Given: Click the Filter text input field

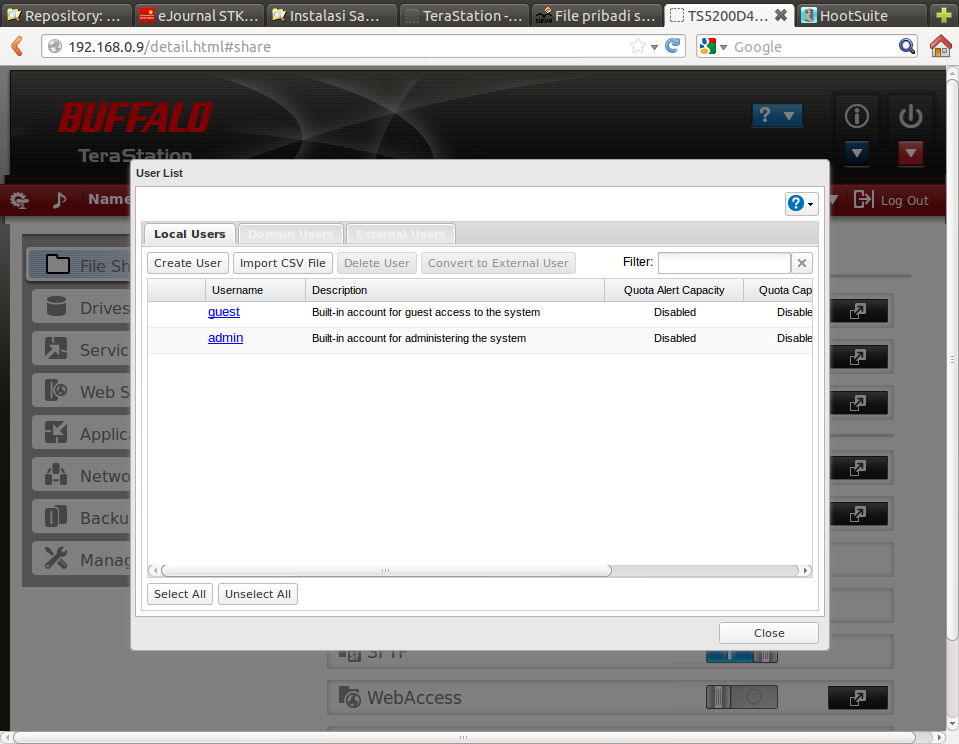Looking at the screenshot, I should pos(724,263).
